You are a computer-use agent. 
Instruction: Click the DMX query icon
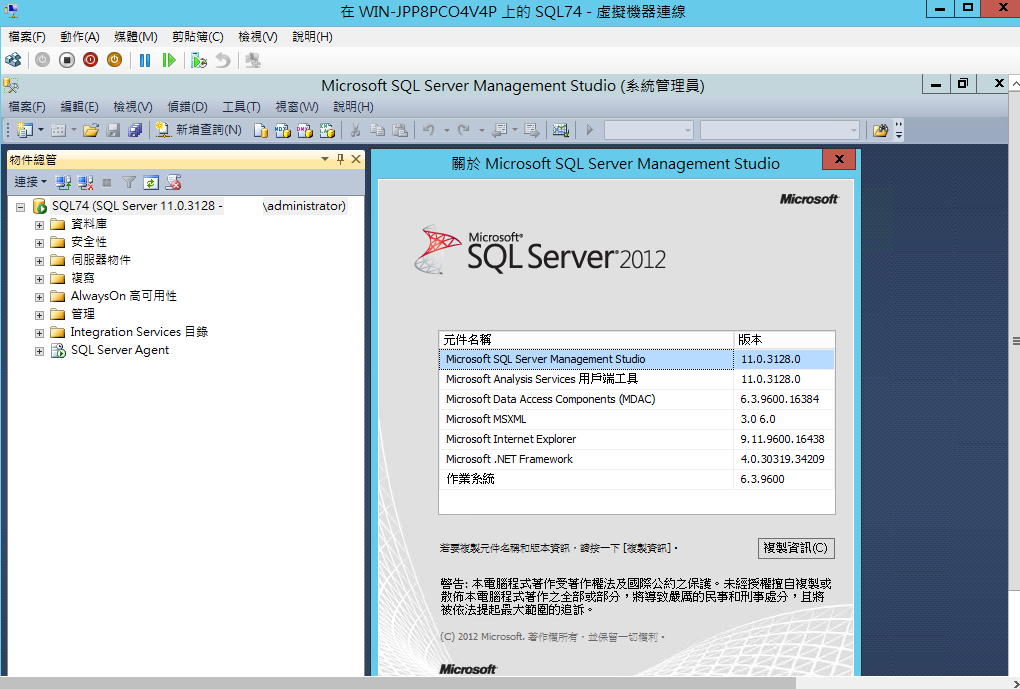coord(304,130)
